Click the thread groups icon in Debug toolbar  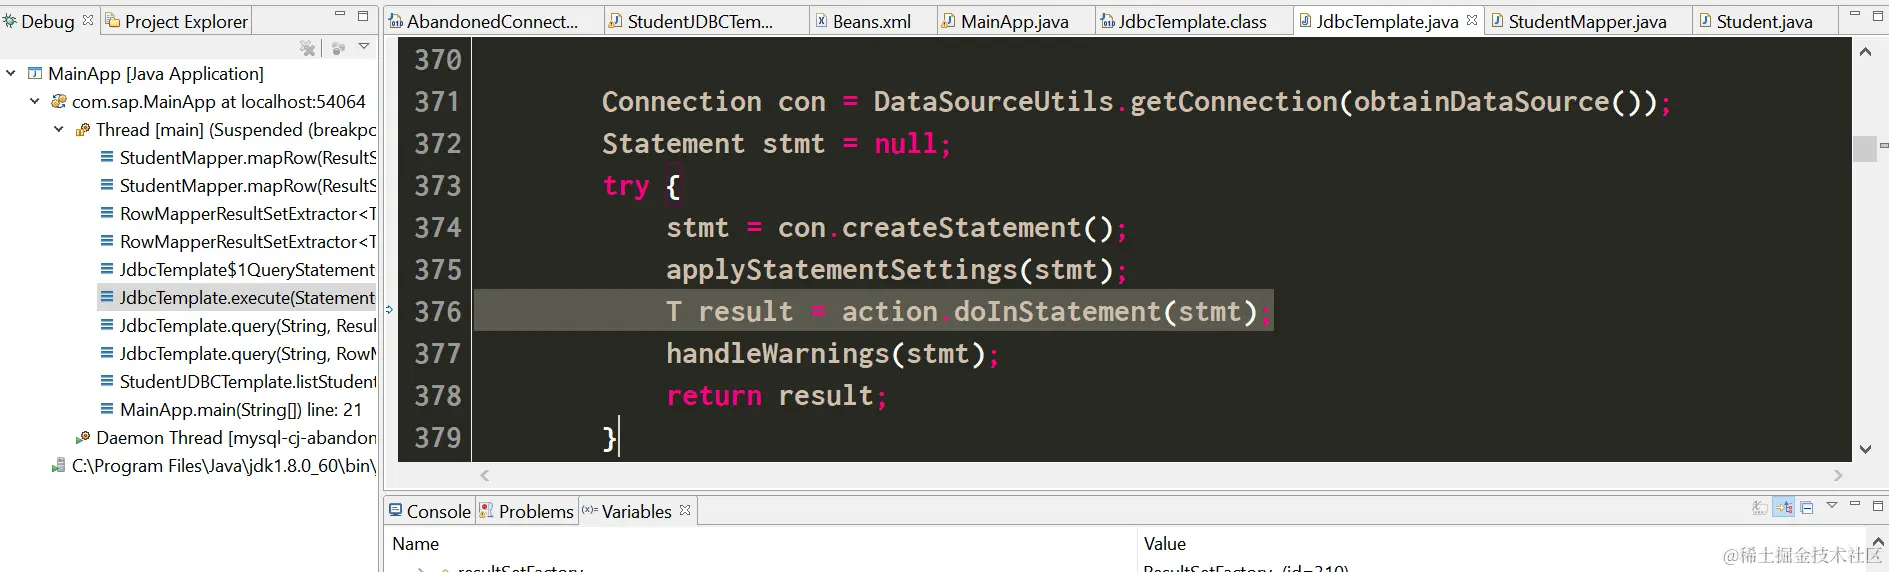tap(338, 48)
